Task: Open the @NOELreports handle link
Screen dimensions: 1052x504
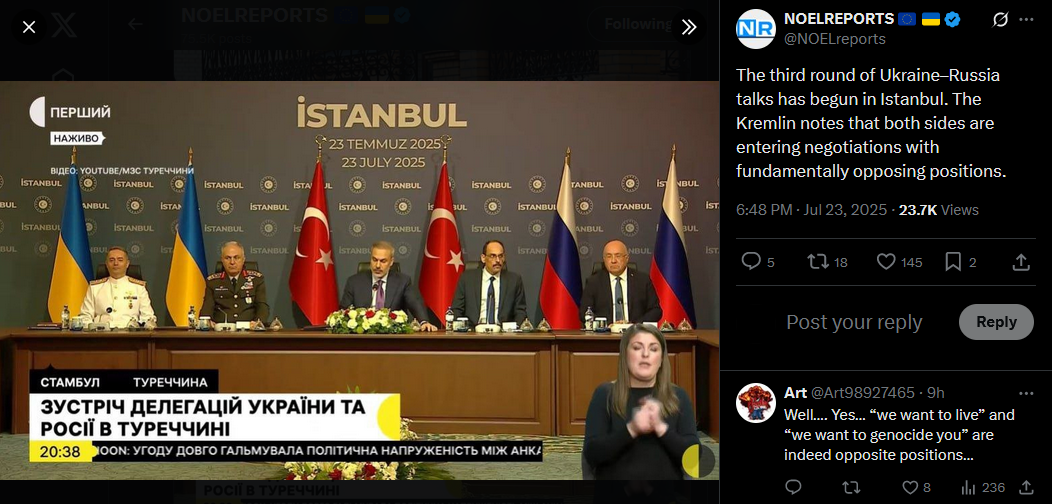Action: 835,39
